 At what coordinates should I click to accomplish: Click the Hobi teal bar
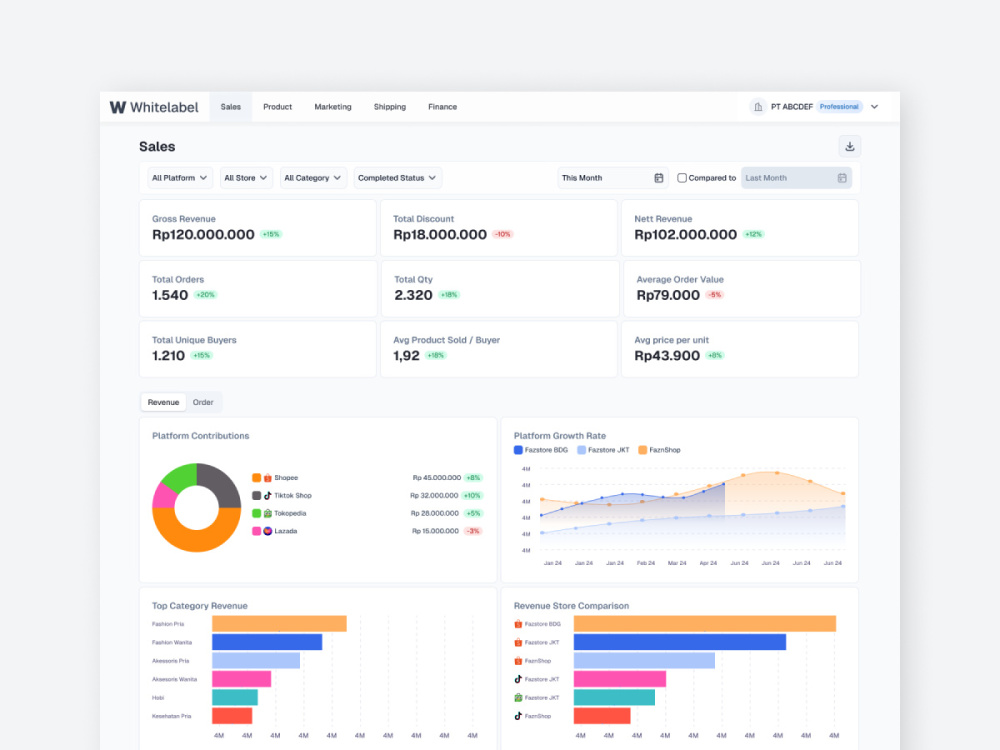[x=235, y=698]
